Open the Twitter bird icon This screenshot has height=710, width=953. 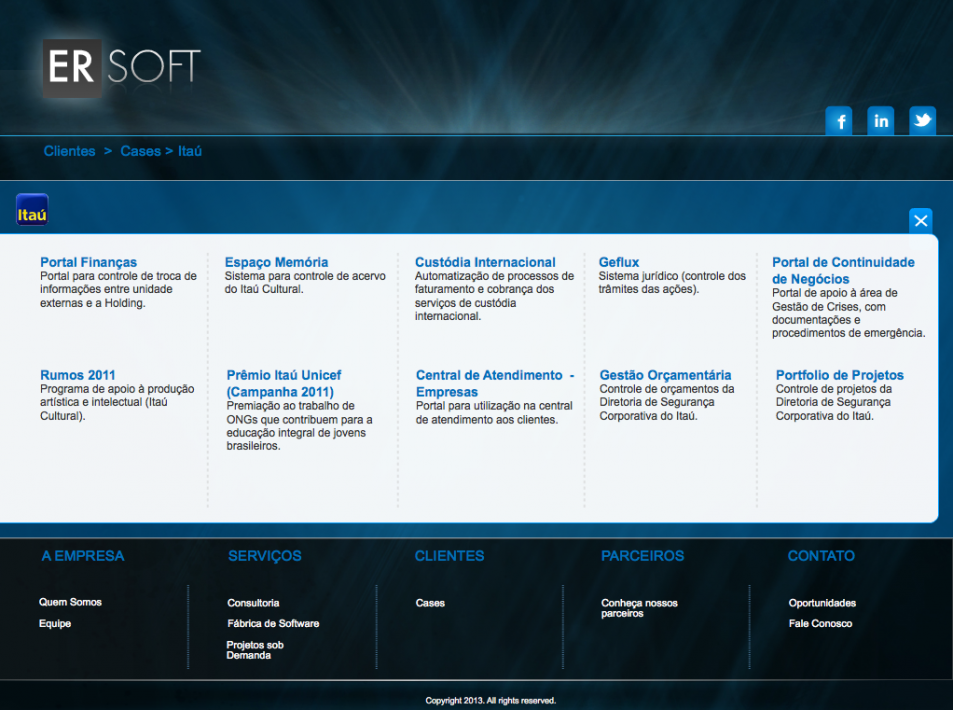(x=923, y=120)
